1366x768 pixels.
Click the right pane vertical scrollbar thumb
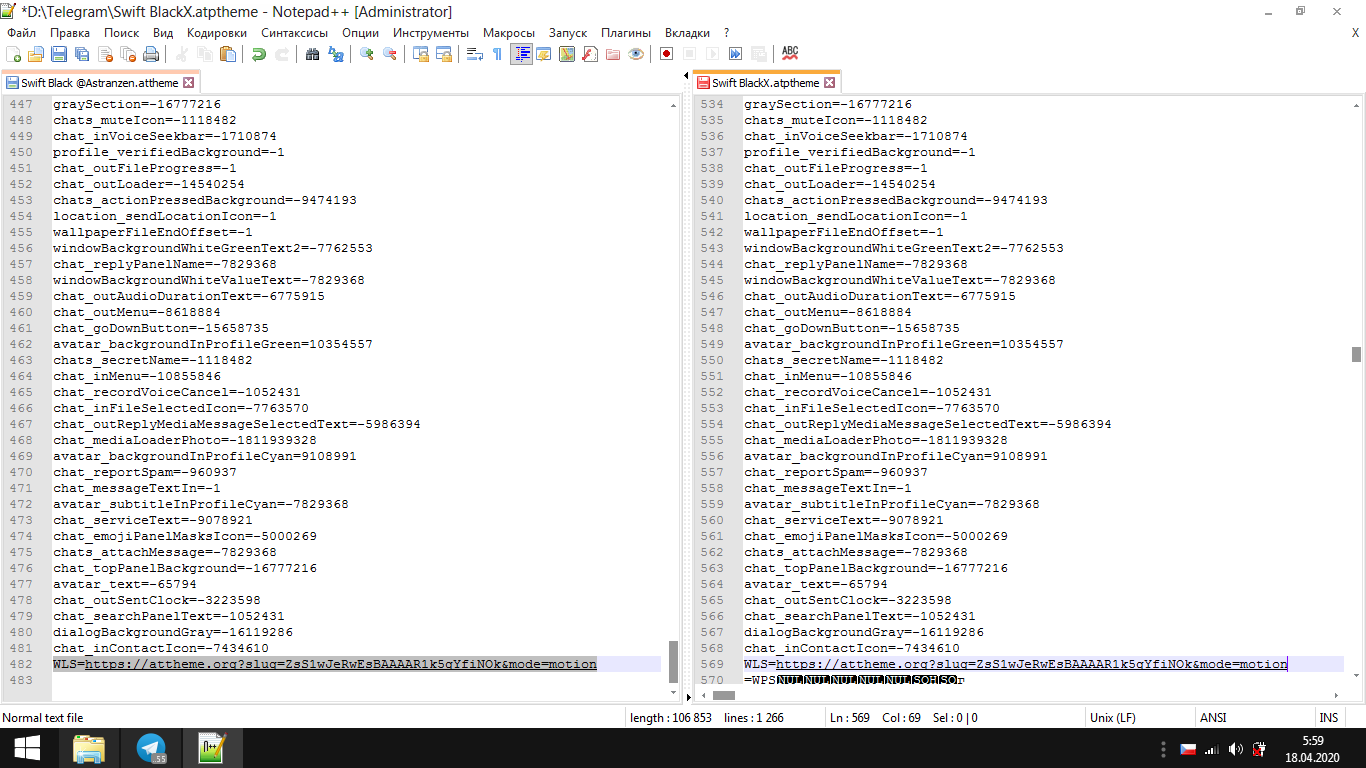1357,354
